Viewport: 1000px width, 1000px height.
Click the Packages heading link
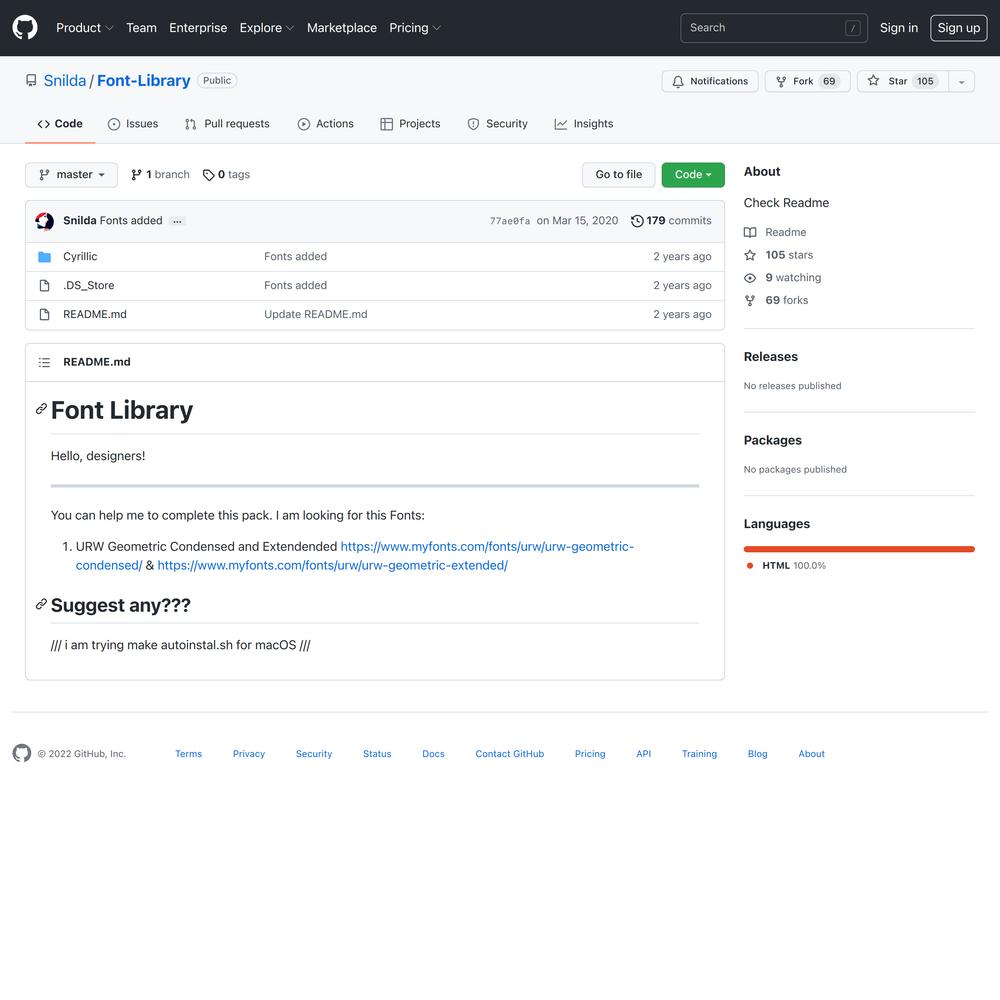point(772,440)
